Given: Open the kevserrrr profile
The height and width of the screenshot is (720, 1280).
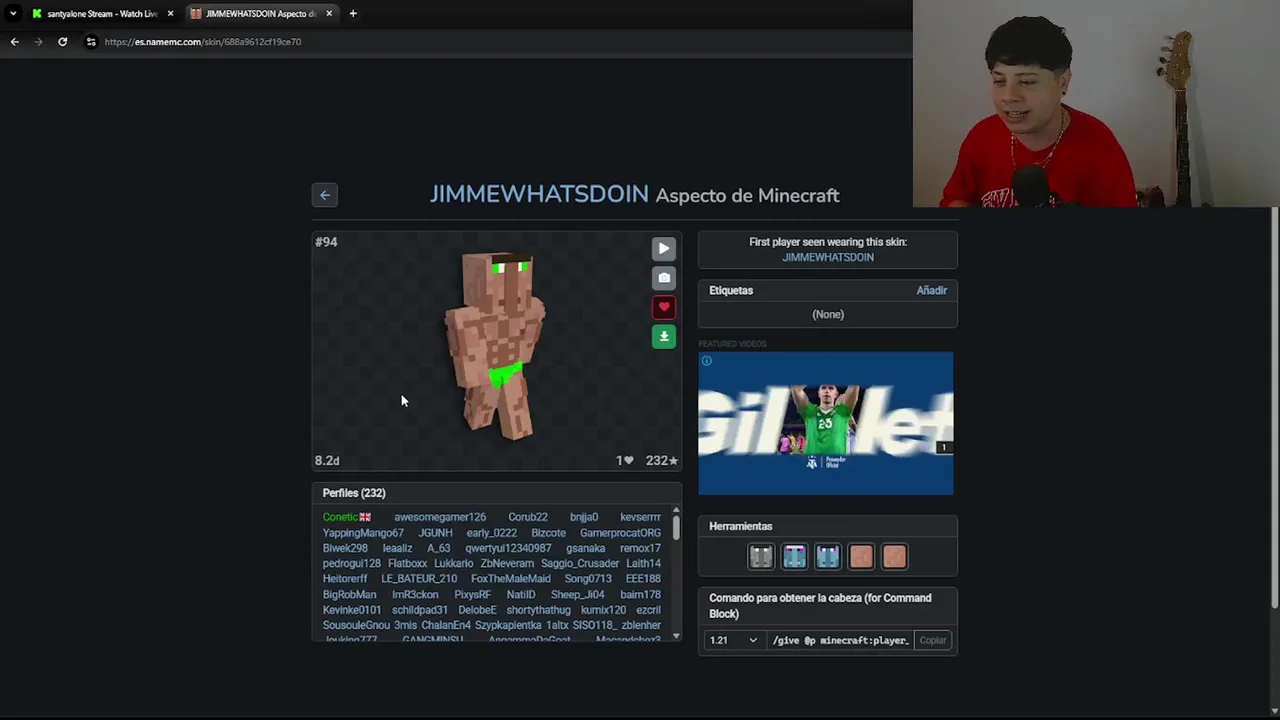Looking at the screenshot, I should click(x=640, y=517).
